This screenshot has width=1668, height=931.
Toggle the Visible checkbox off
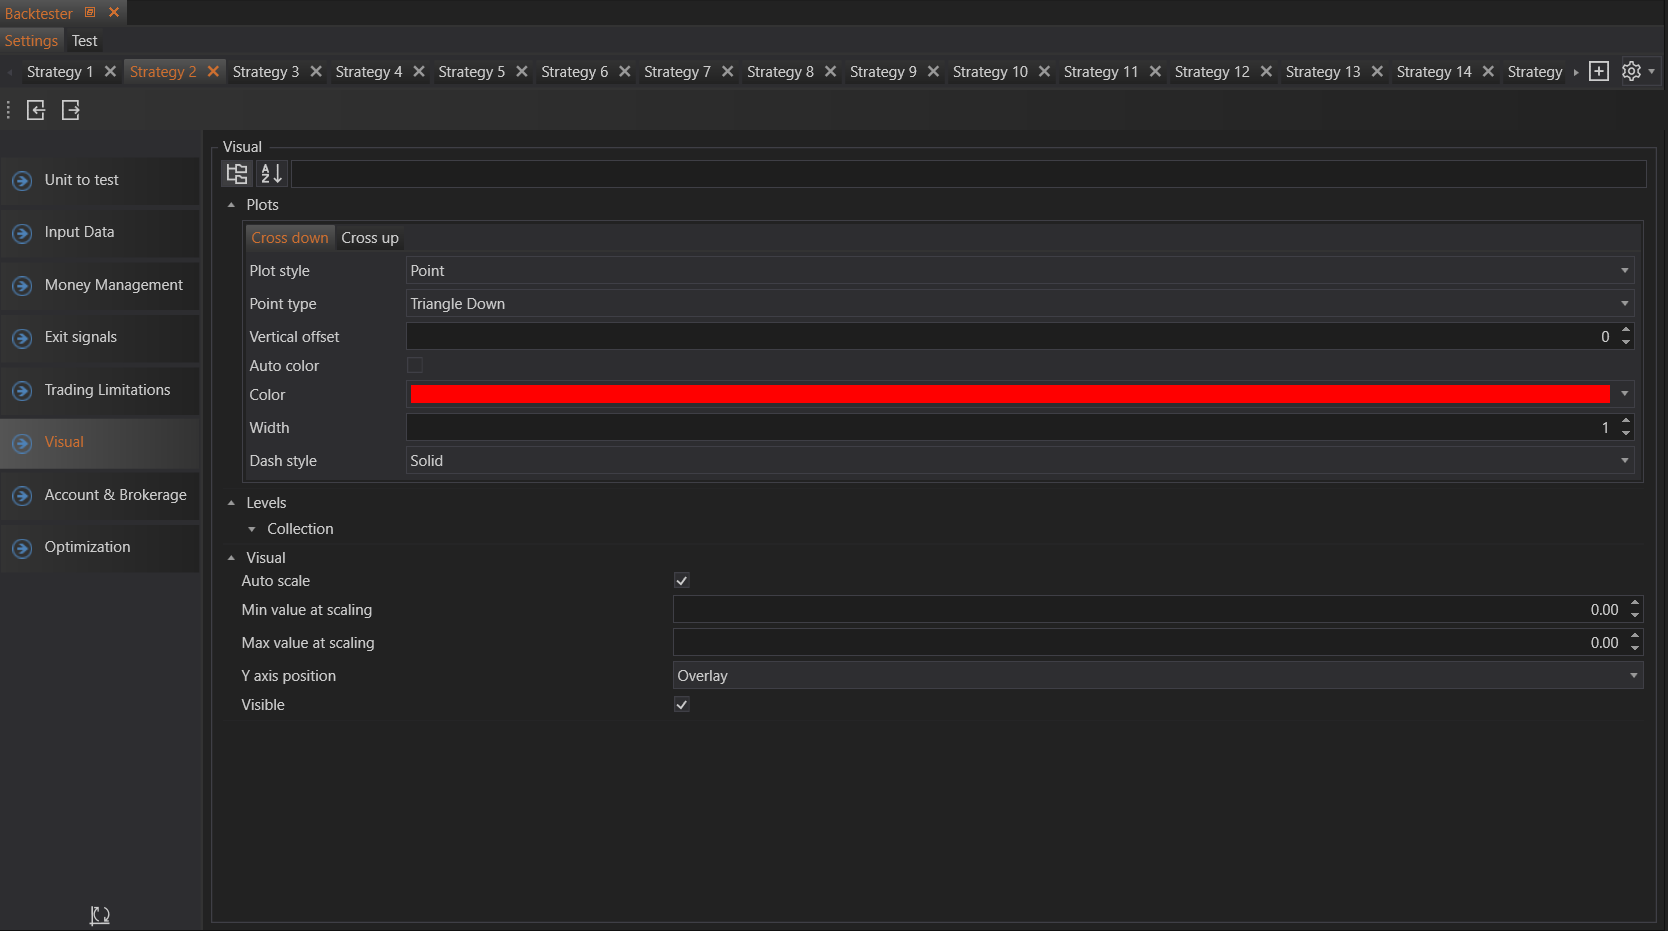click(x=682, y=705)
